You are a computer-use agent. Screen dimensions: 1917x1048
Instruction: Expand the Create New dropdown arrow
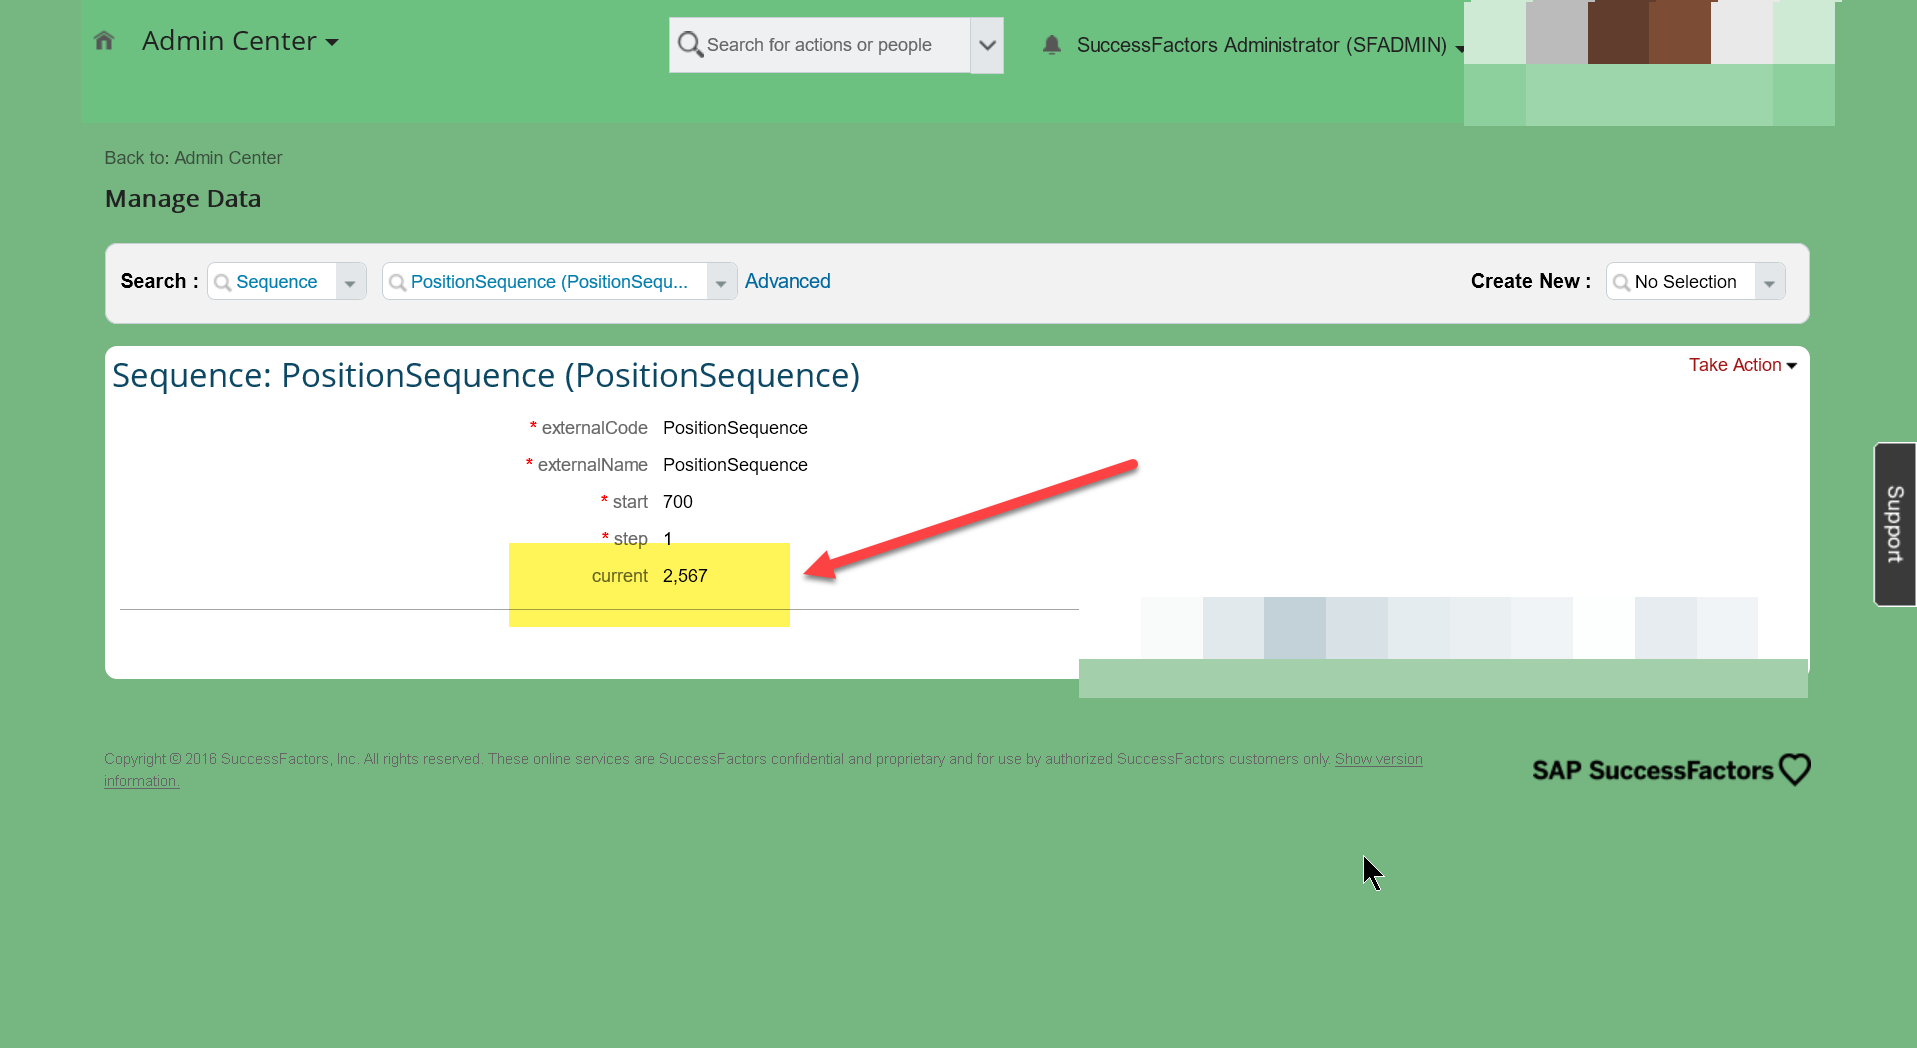pyautogui.click(x=1769, y=282)
